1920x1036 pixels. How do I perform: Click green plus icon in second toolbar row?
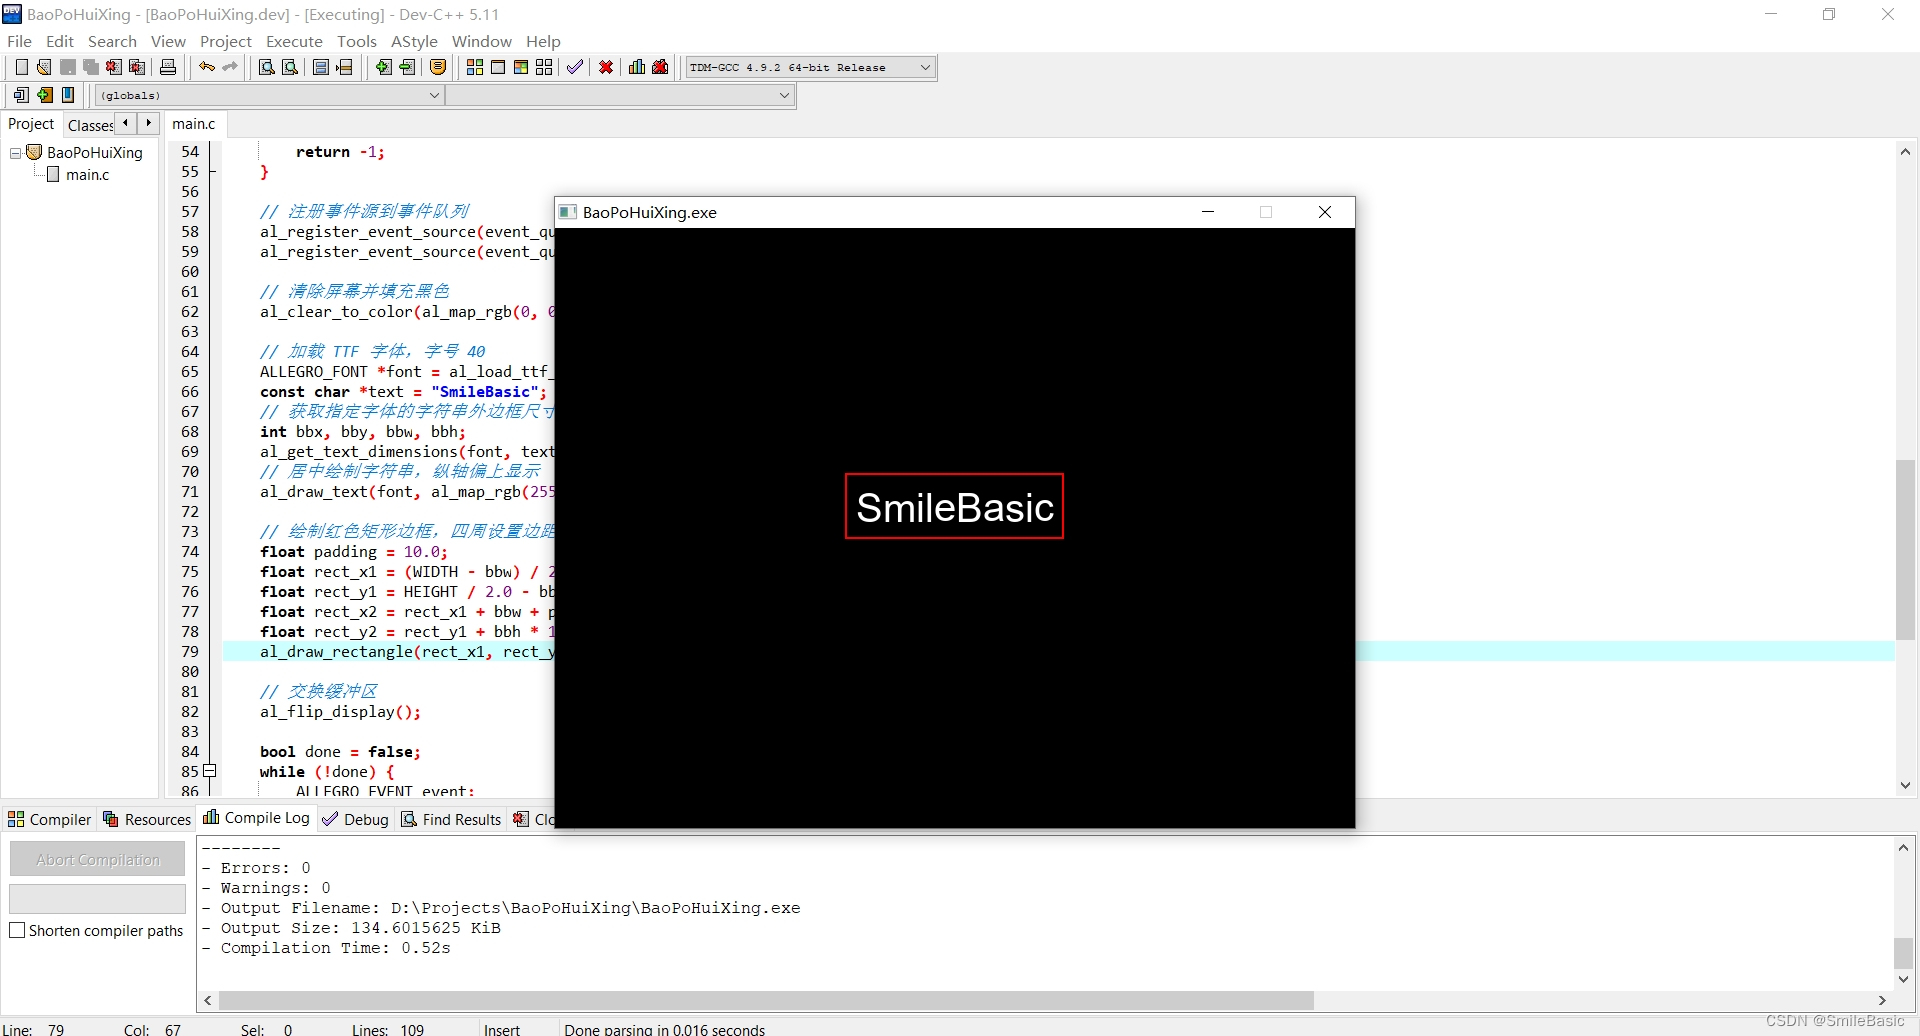coord(45,95)
